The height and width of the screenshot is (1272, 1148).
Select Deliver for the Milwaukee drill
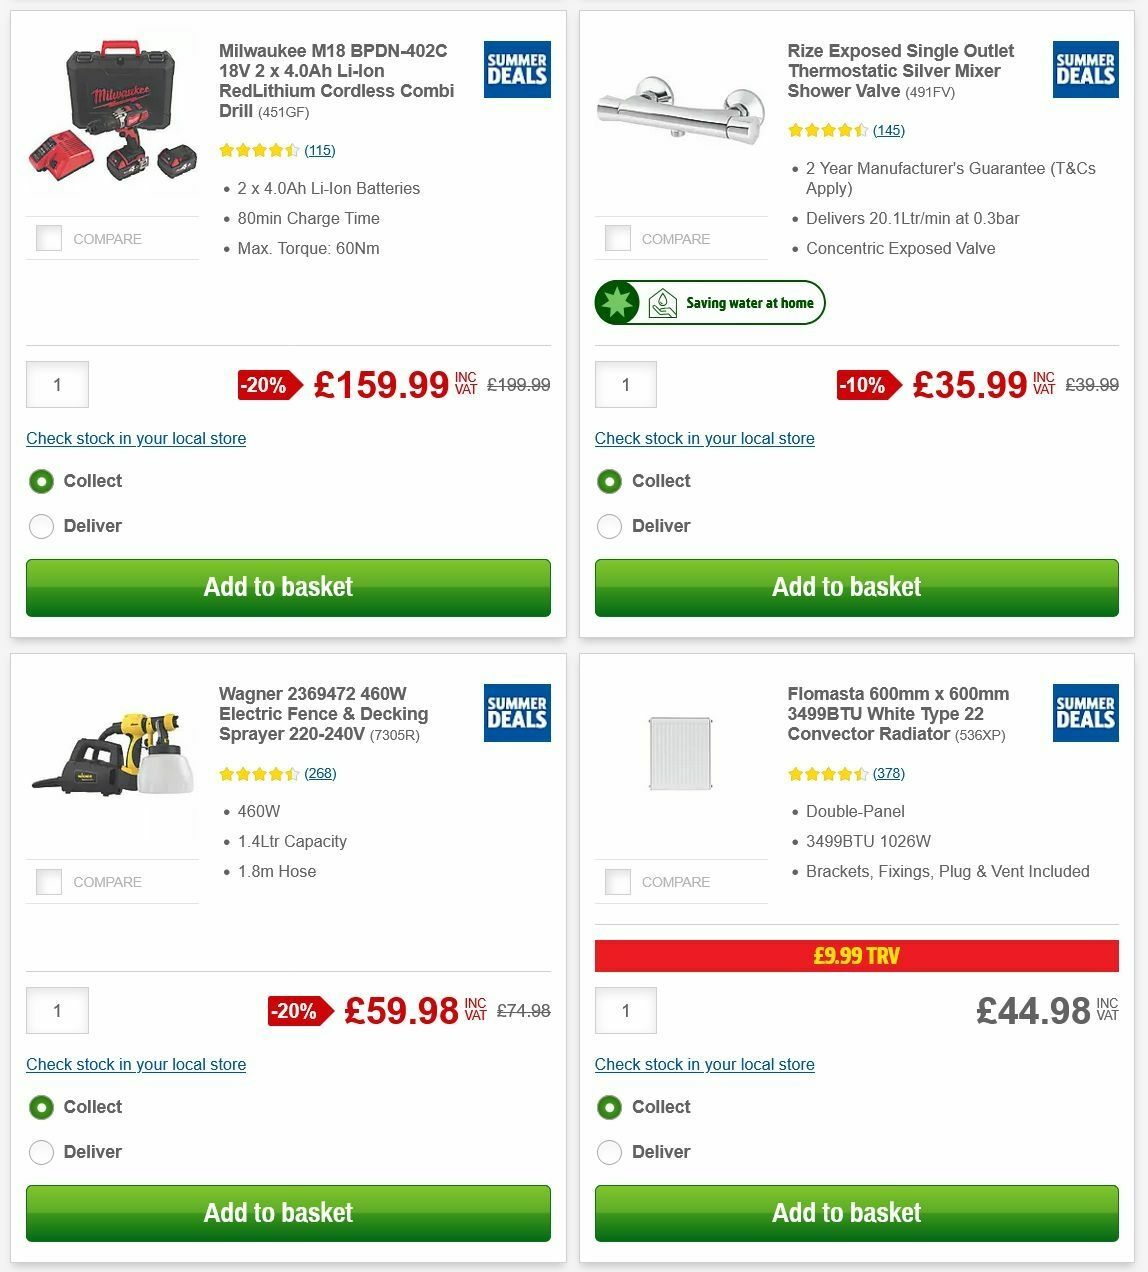point(41,526)
